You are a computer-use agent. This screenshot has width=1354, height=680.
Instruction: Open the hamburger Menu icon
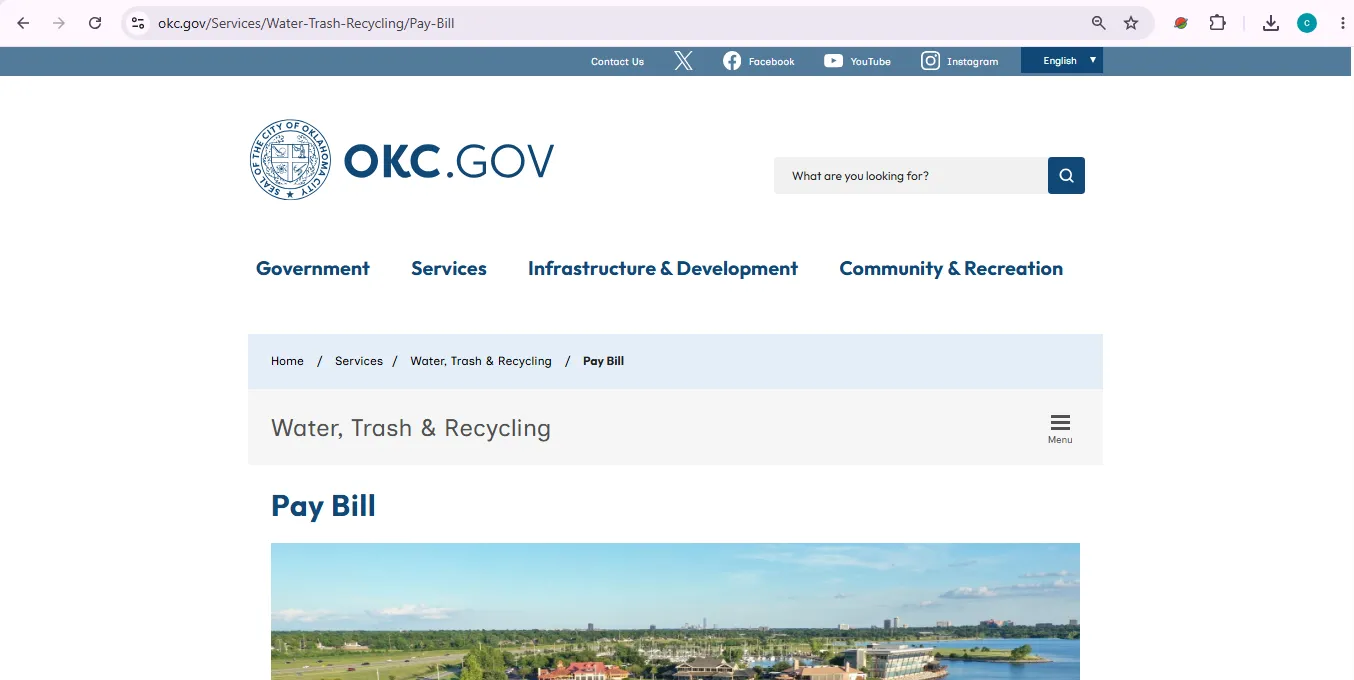pyautogui.click(x=1060, y=428)
